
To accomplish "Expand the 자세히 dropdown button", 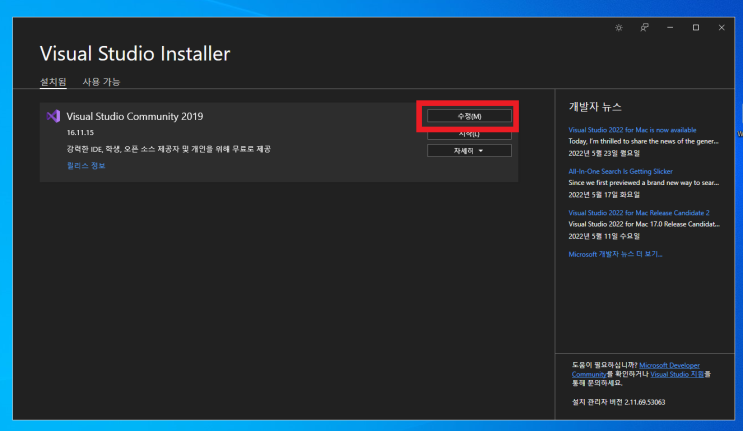I will [x=469, y=151].
